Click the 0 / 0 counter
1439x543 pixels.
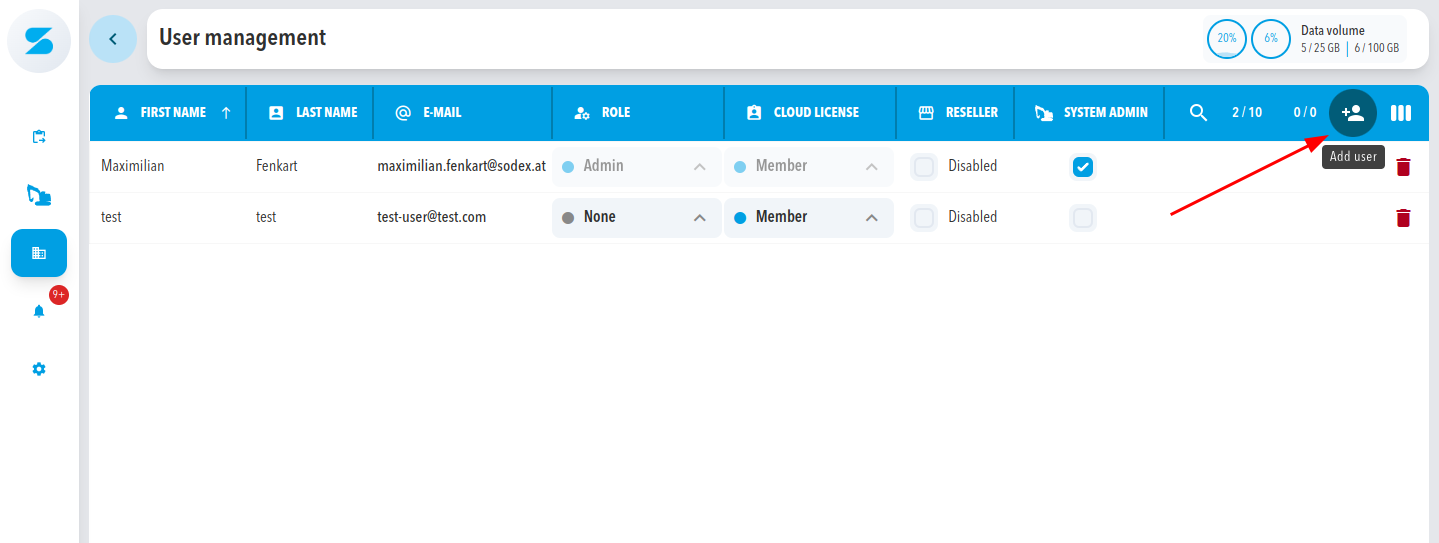(x=1305, y=113)
